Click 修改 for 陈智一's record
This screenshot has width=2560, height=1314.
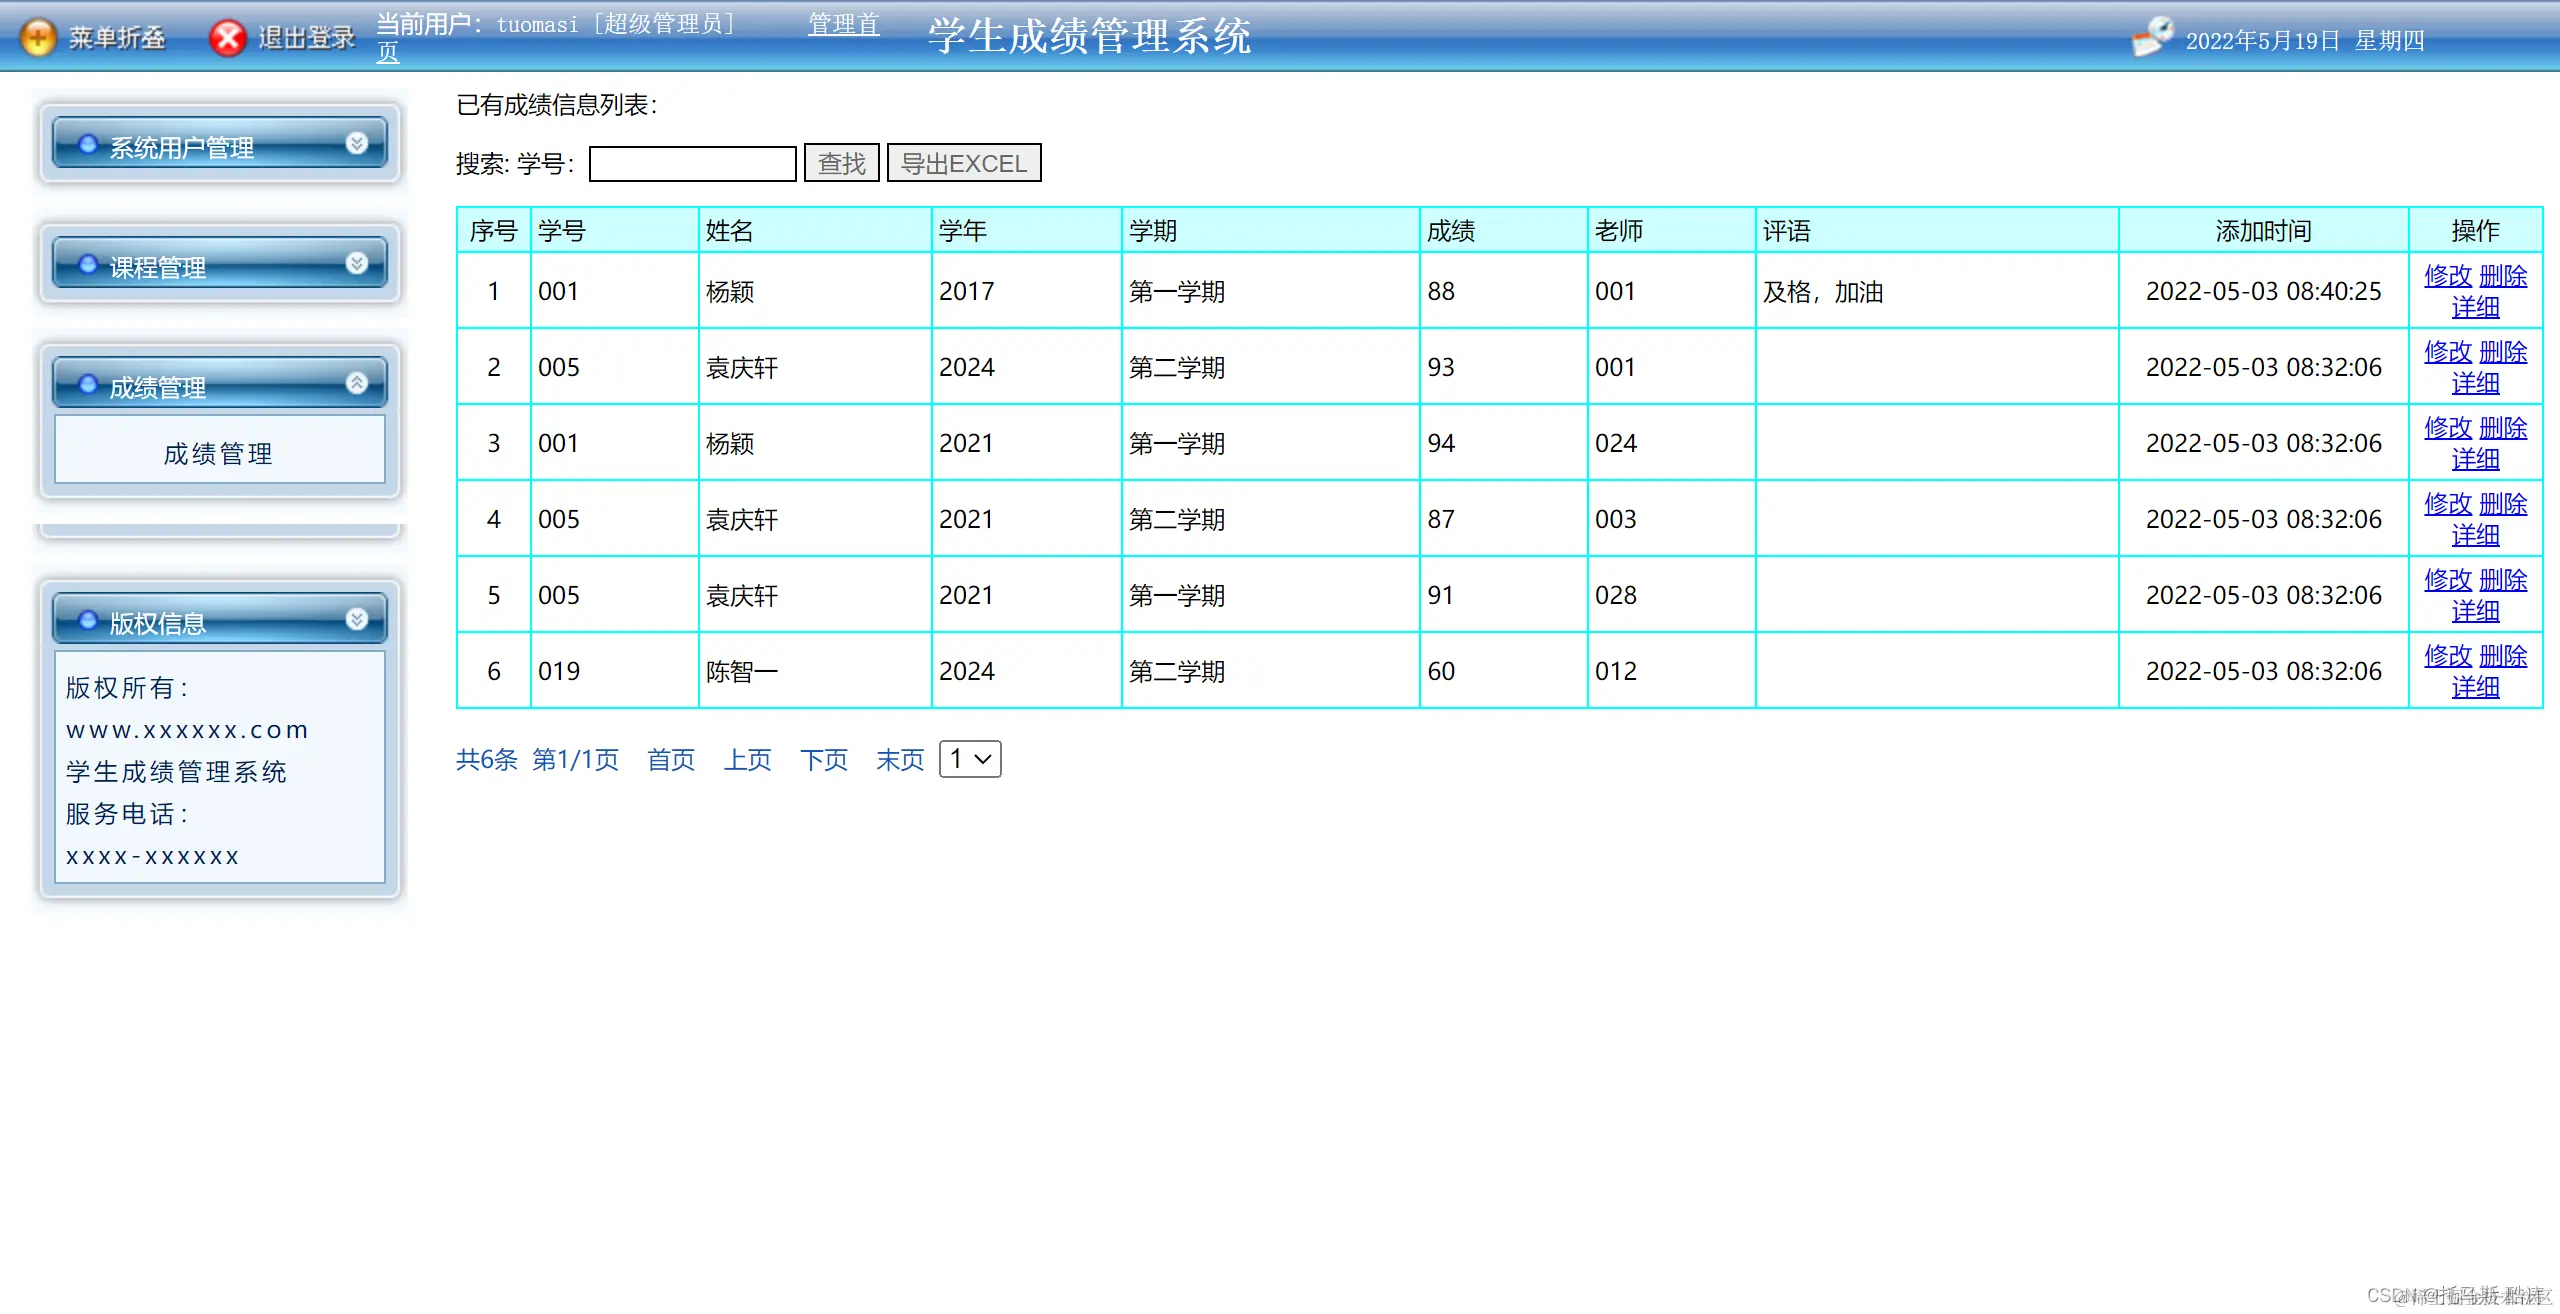2447,655
